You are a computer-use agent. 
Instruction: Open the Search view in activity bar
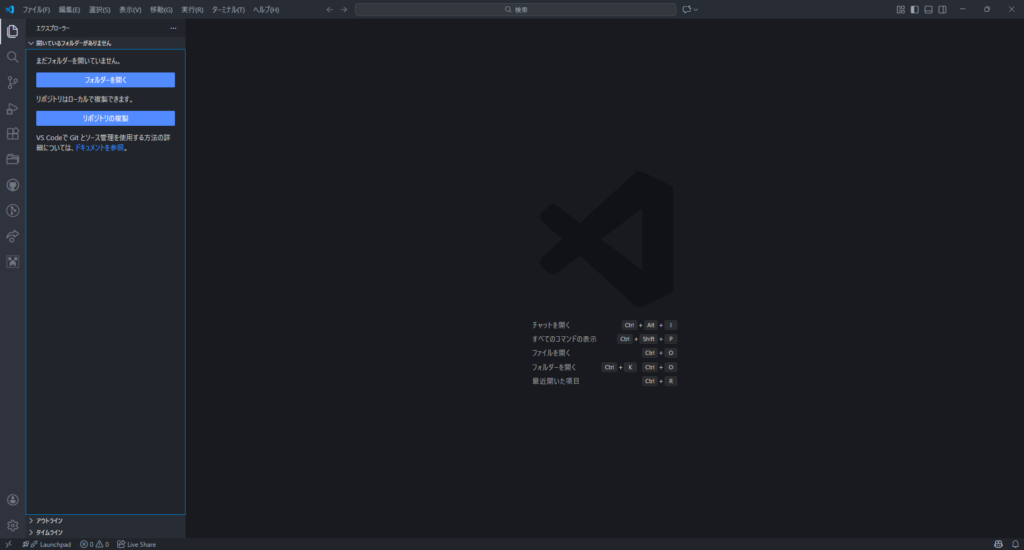click(13, 57)
